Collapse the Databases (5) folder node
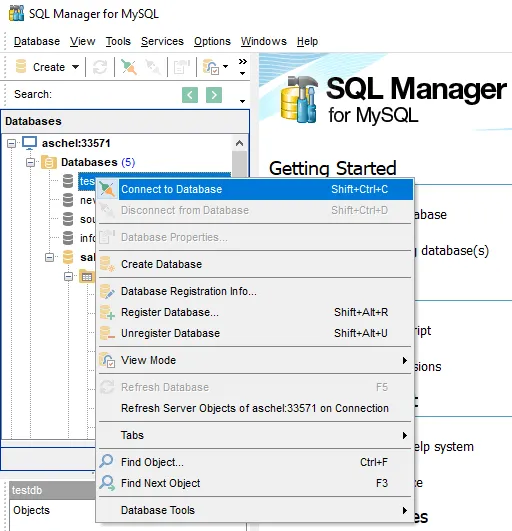 coord(30,163)
